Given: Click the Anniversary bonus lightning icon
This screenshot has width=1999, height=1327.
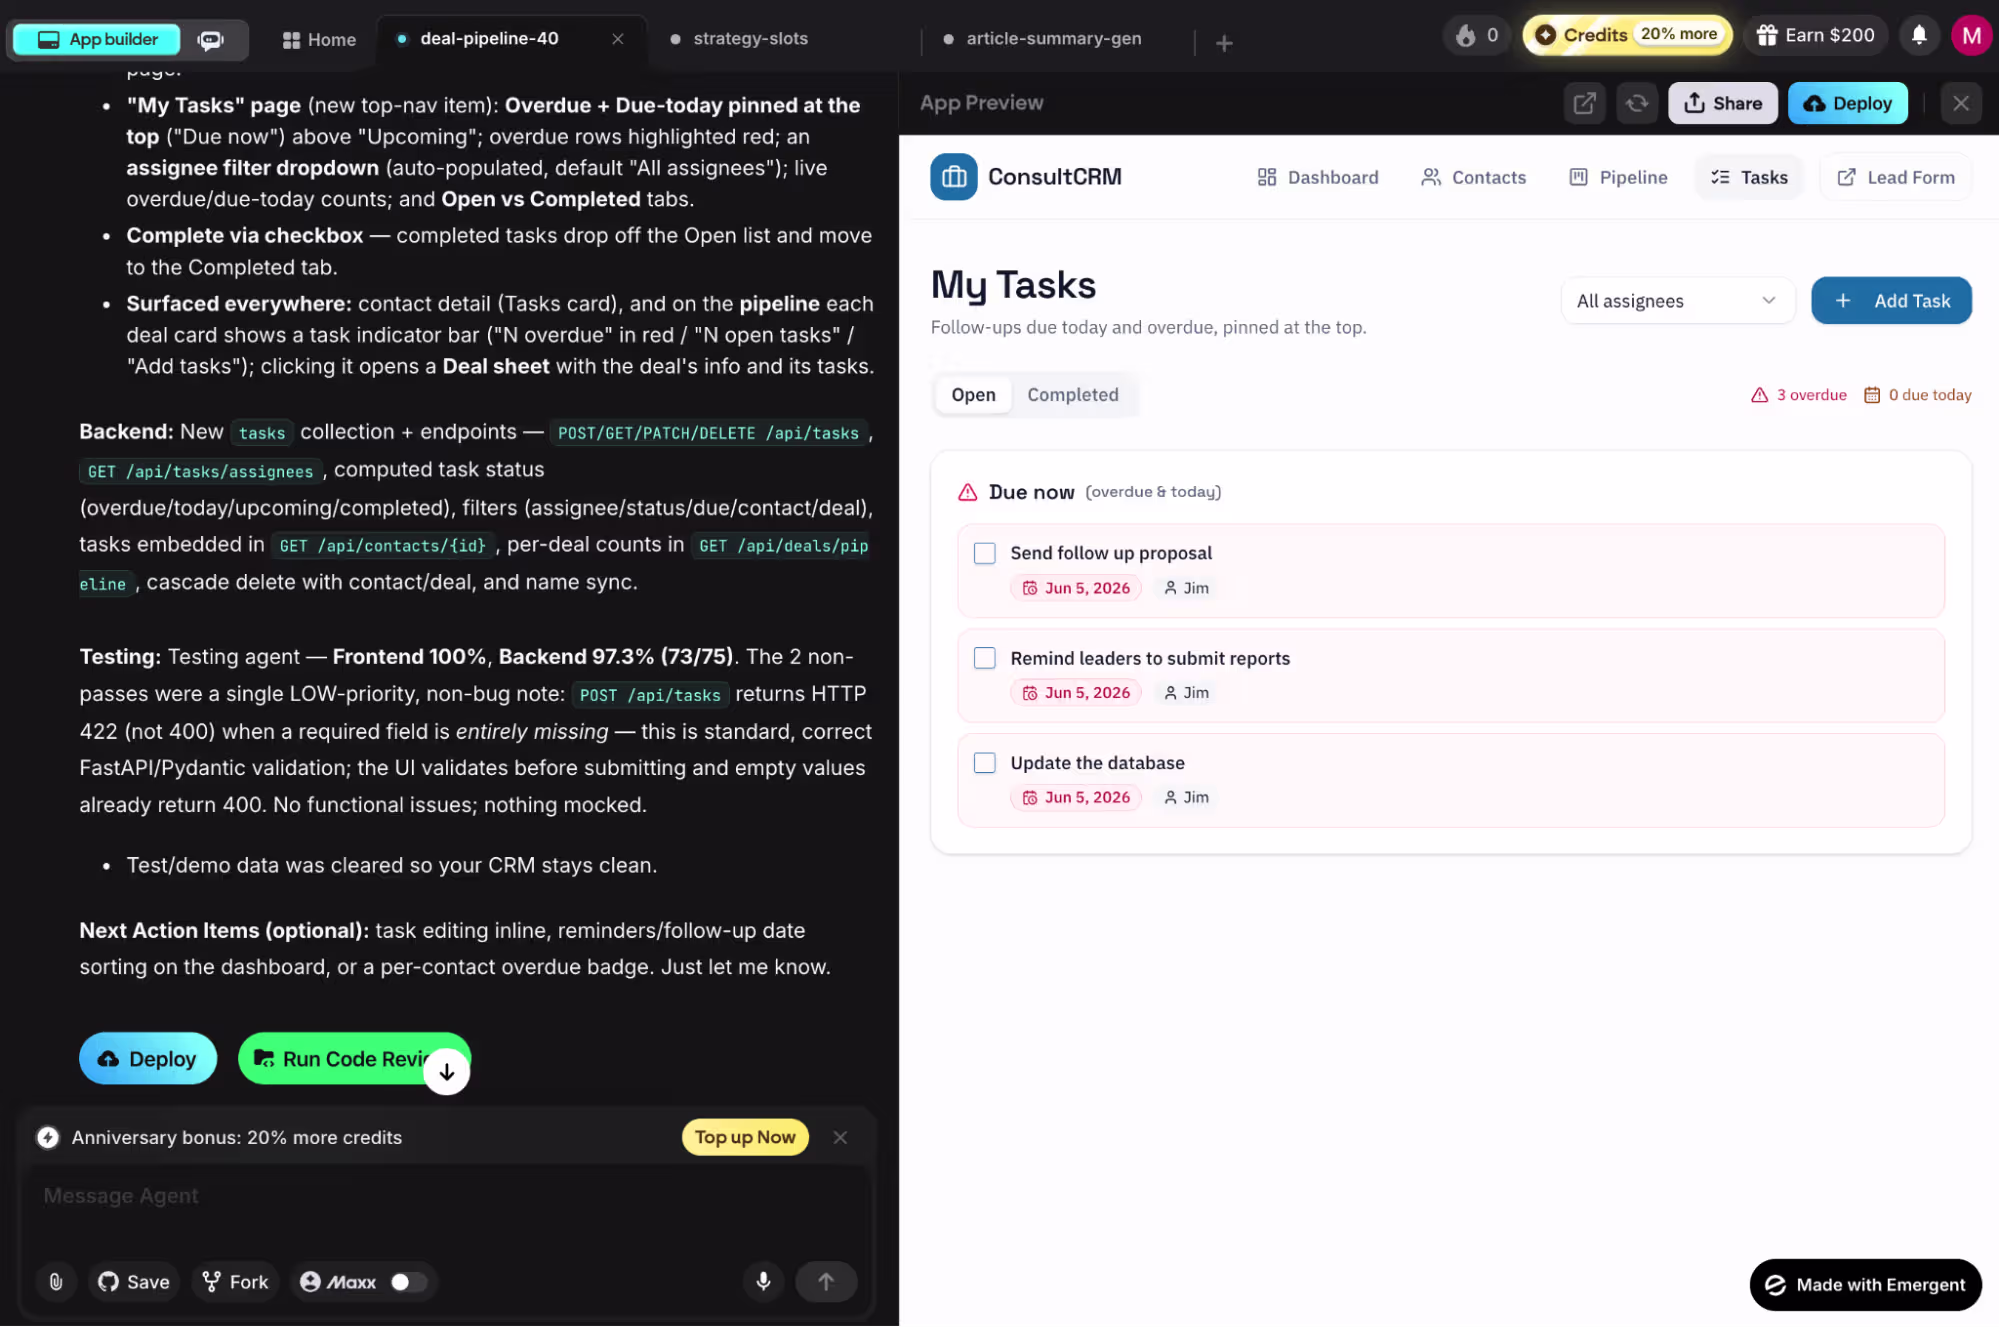Looking at the screenshot, I should pyautogui.click(x=48, y=1138).
